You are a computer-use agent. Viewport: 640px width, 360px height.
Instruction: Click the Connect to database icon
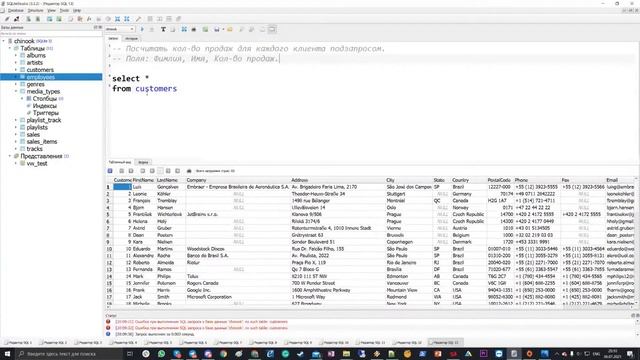pyautogui.click(x=7, y=19)
